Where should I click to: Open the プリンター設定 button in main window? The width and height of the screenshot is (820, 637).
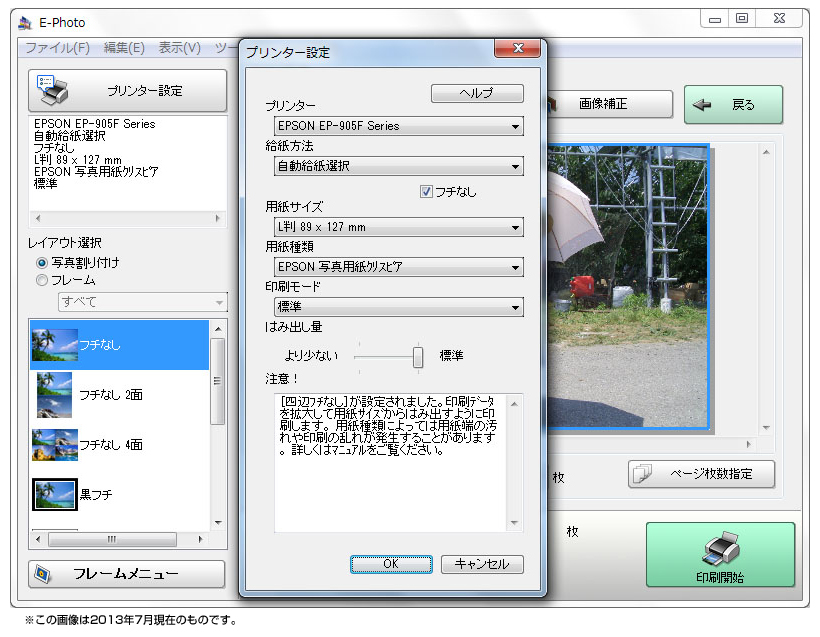[127, 90]
